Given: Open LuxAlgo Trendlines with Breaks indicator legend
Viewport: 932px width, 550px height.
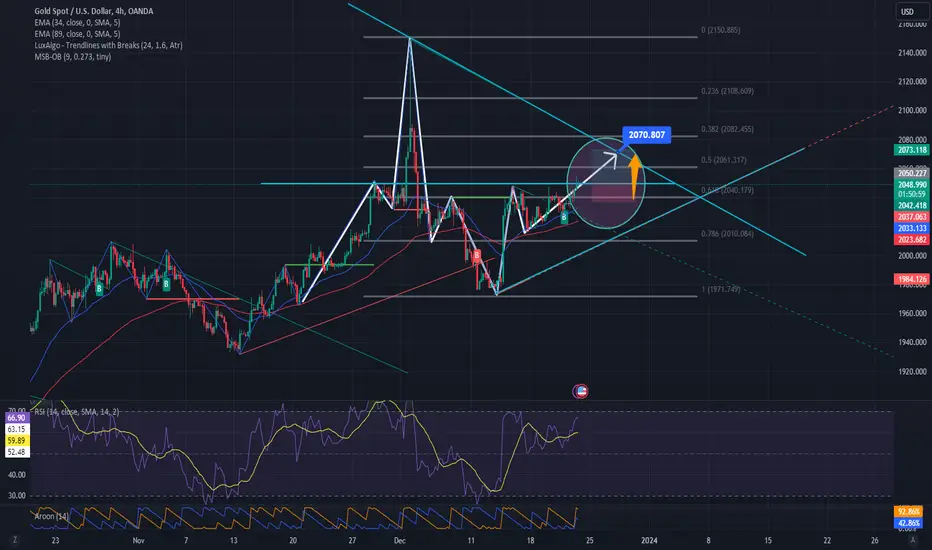Looking at the screenshot, I should tap(108, 45).
